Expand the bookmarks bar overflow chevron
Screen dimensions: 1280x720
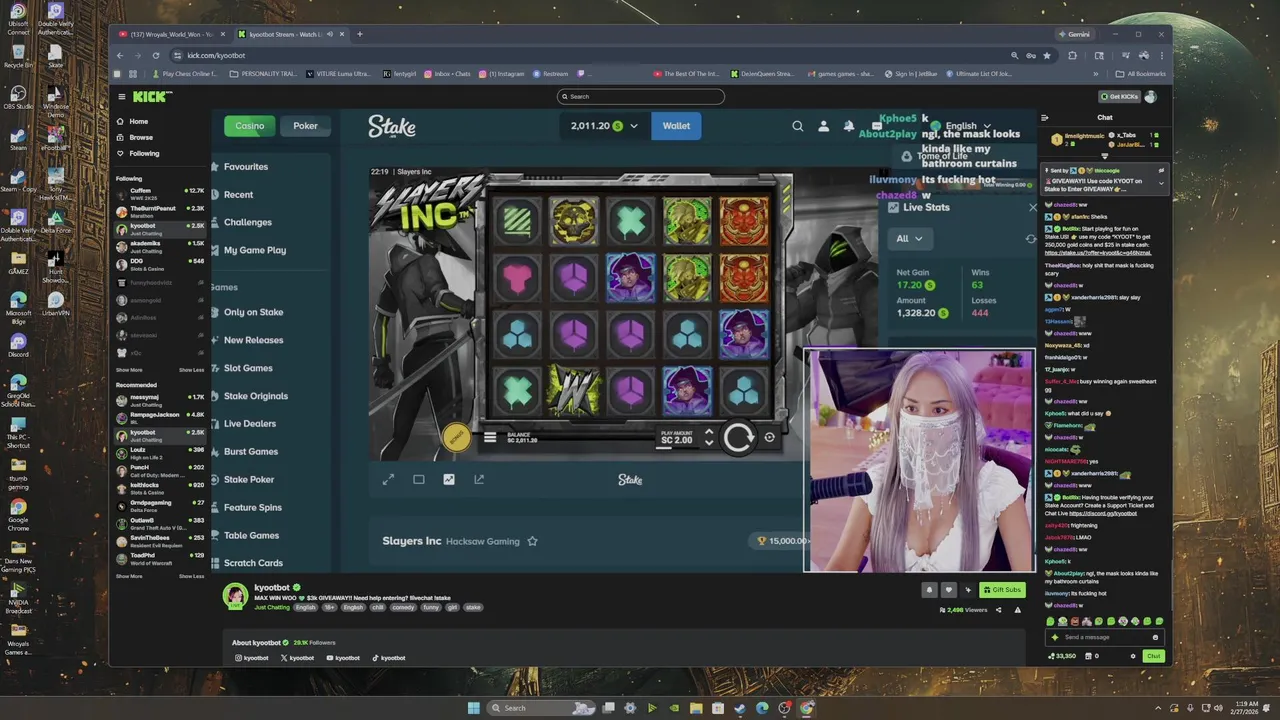click(x=1096, y=73)
